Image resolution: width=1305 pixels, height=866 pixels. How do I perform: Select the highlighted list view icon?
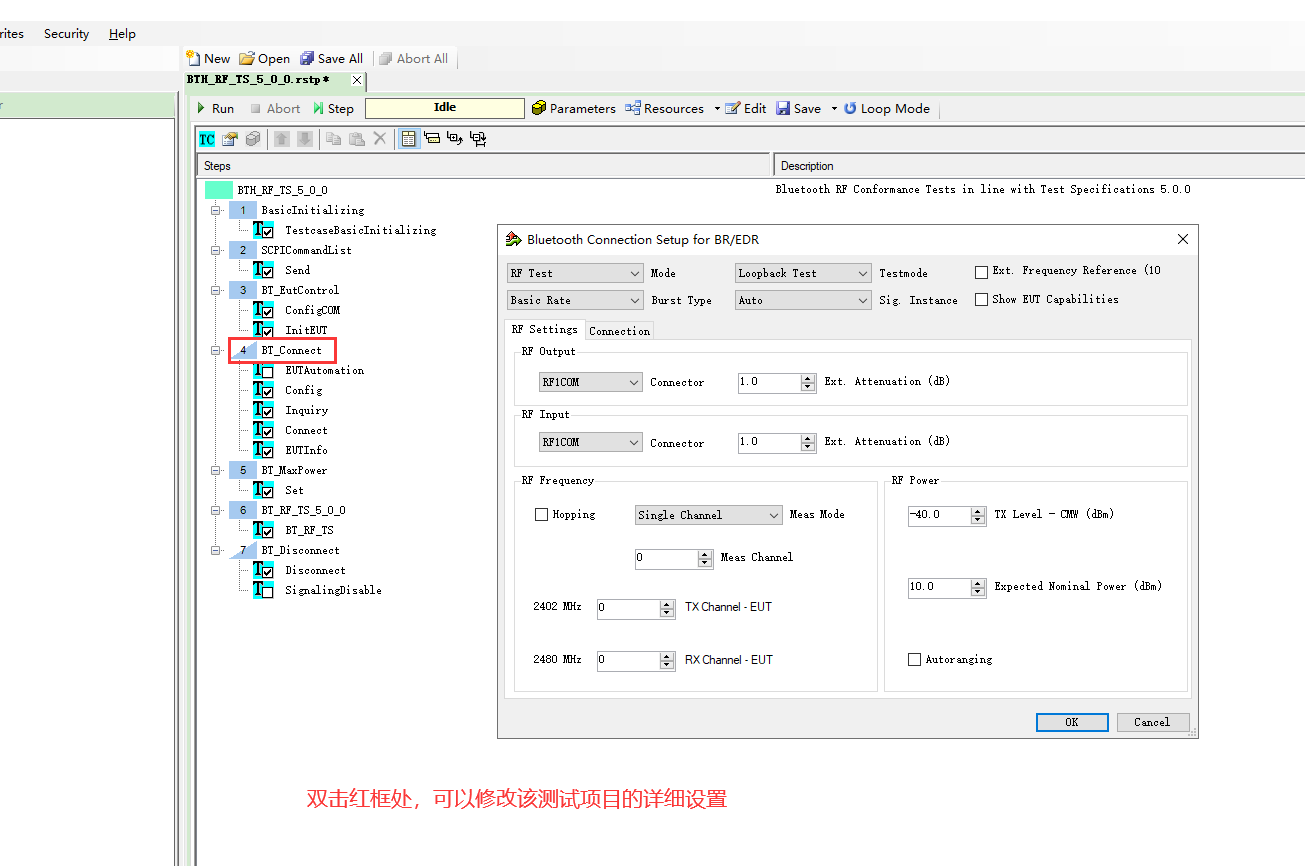pos(409,139)
